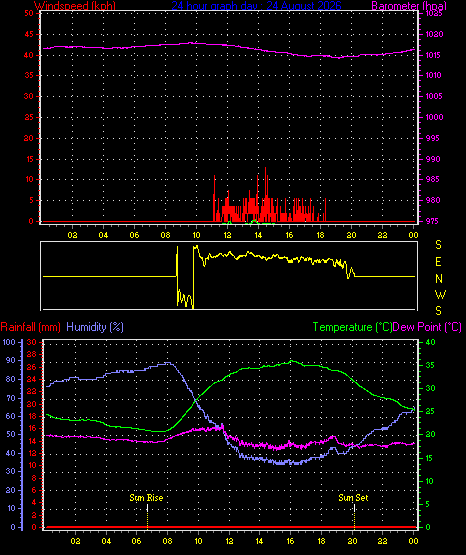This screenshot has height=555, width=466.
Task: Click the "N" wind direction label
Action: click(x=439, y=279)
